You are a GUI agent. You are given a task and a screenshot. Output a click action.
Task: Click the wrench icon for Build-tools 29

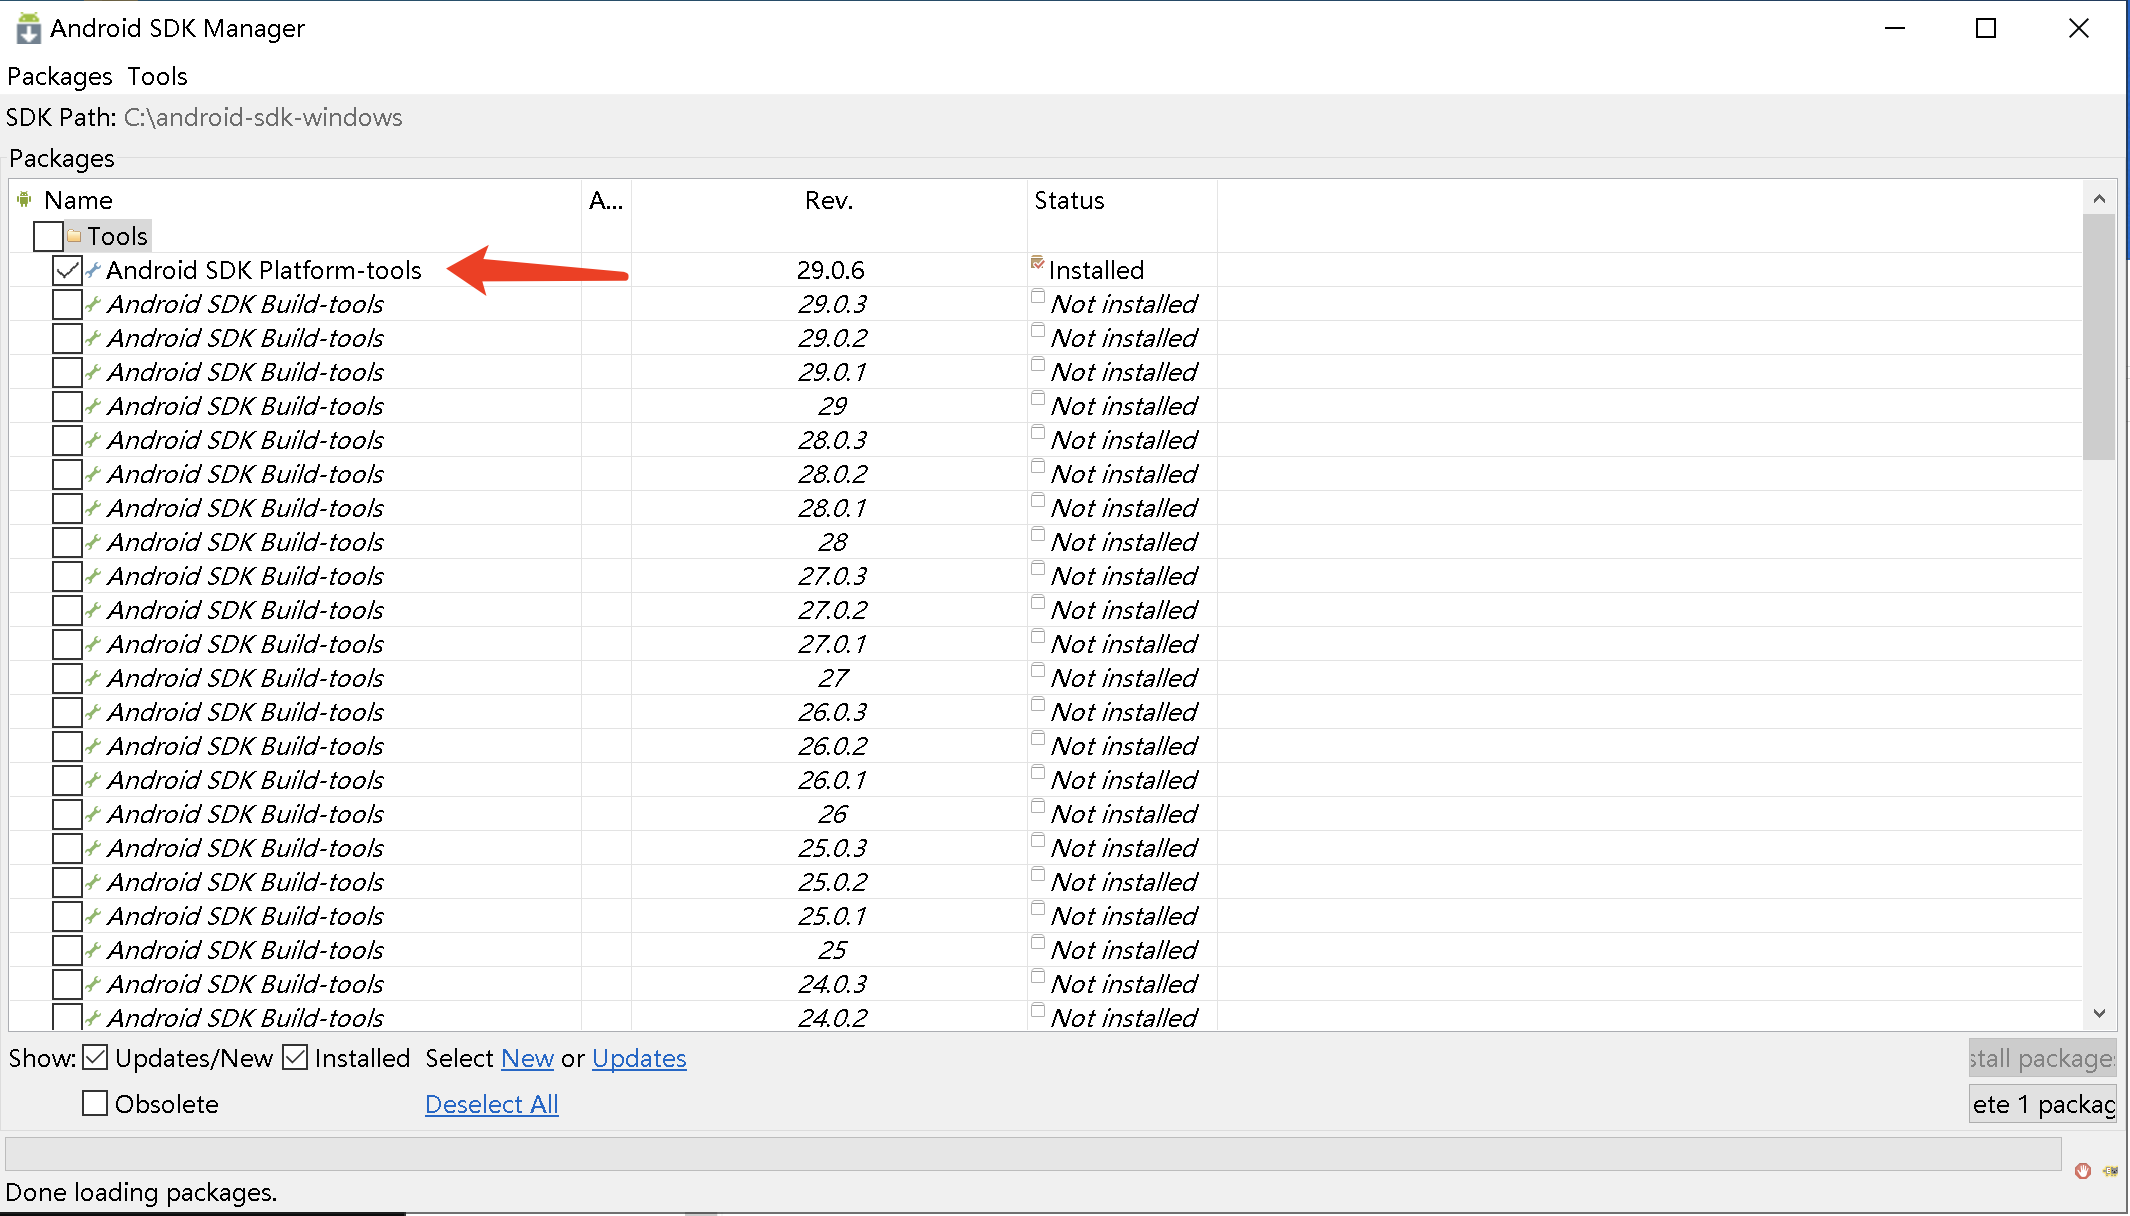[x=93, y=406]
